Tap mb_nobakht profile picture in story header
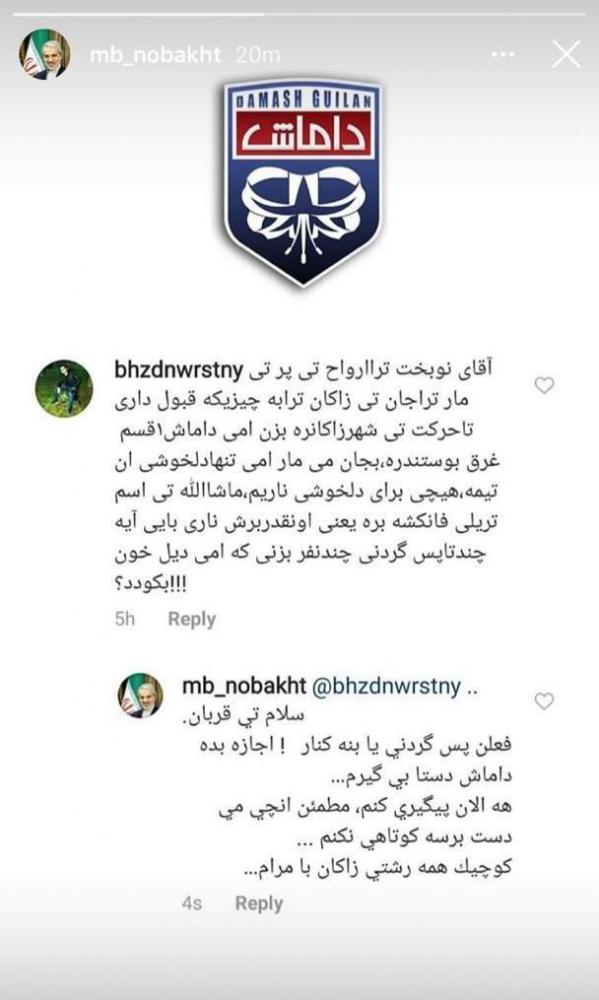 45,54
